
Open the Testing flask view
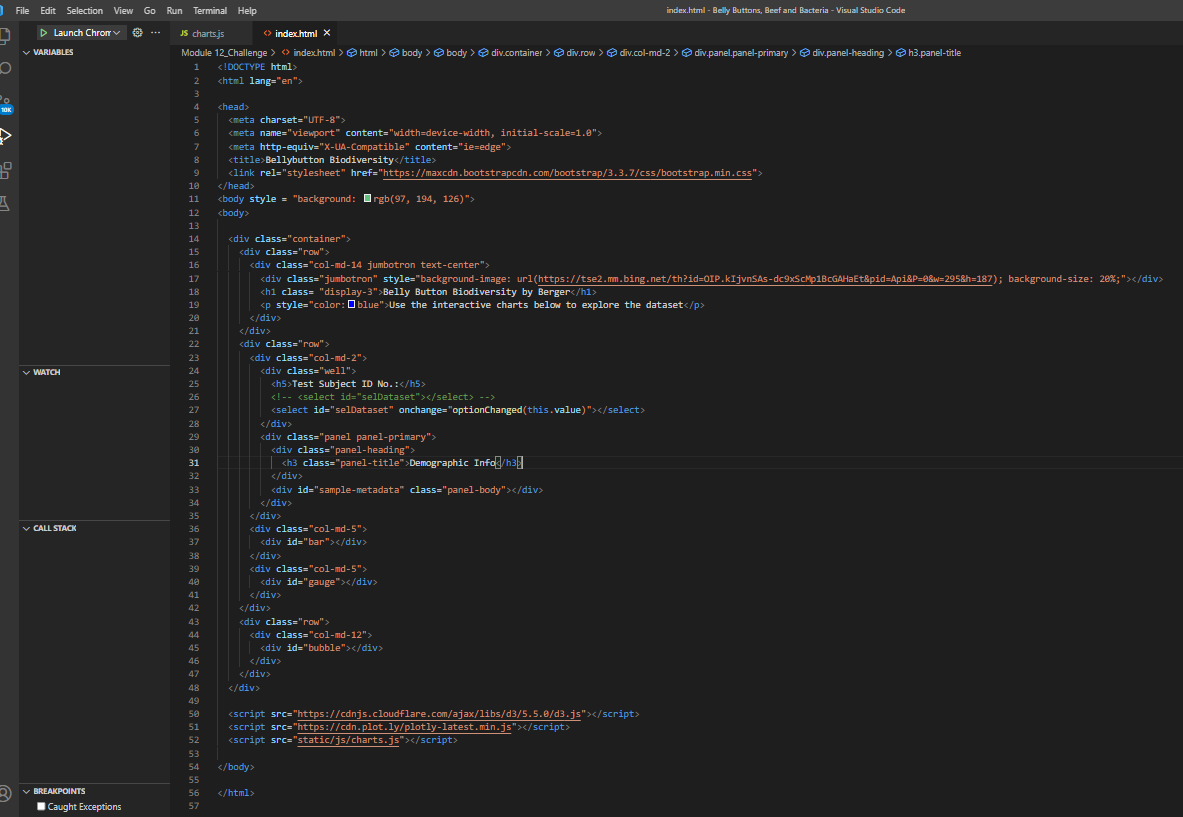(x=5, y=204)
